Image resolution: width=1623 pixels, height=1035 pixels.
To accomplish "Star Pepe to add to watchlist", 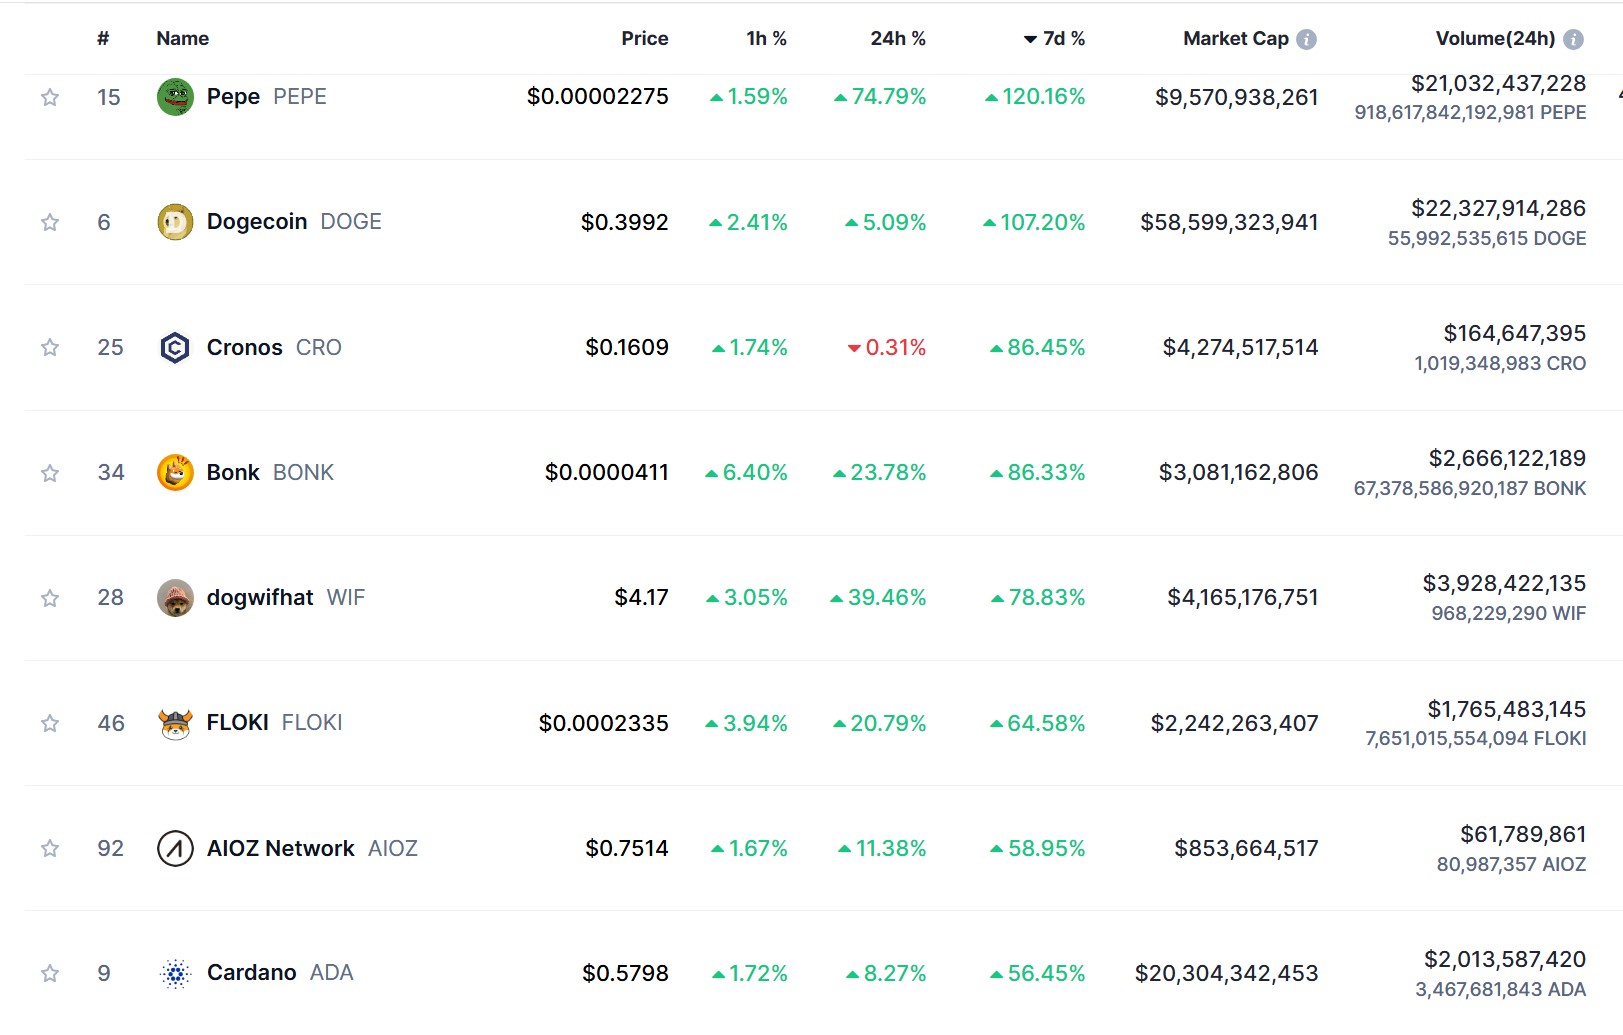I will [50, 97].
